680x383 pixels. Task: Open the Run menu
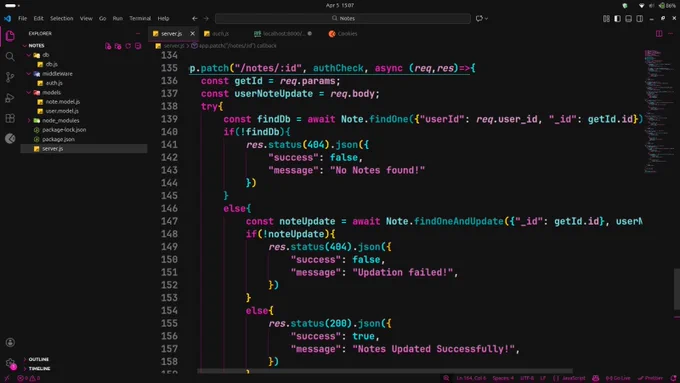click(118, 19)
